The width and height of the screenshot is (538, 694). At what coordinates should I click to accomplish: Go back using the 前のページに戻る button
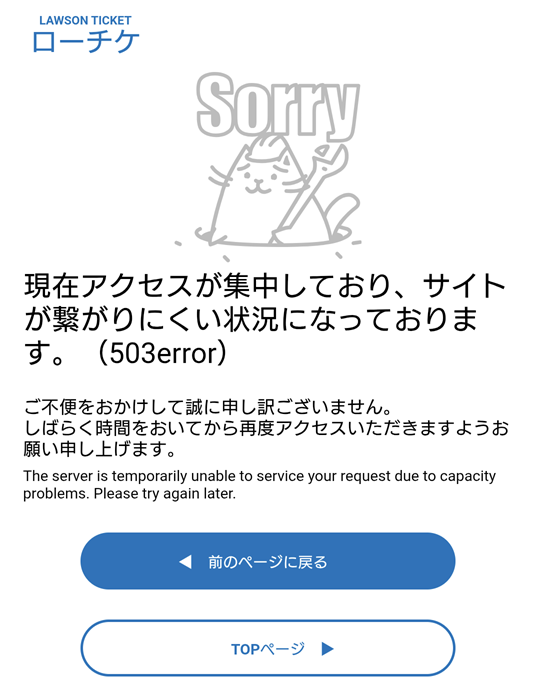(268, 561)
